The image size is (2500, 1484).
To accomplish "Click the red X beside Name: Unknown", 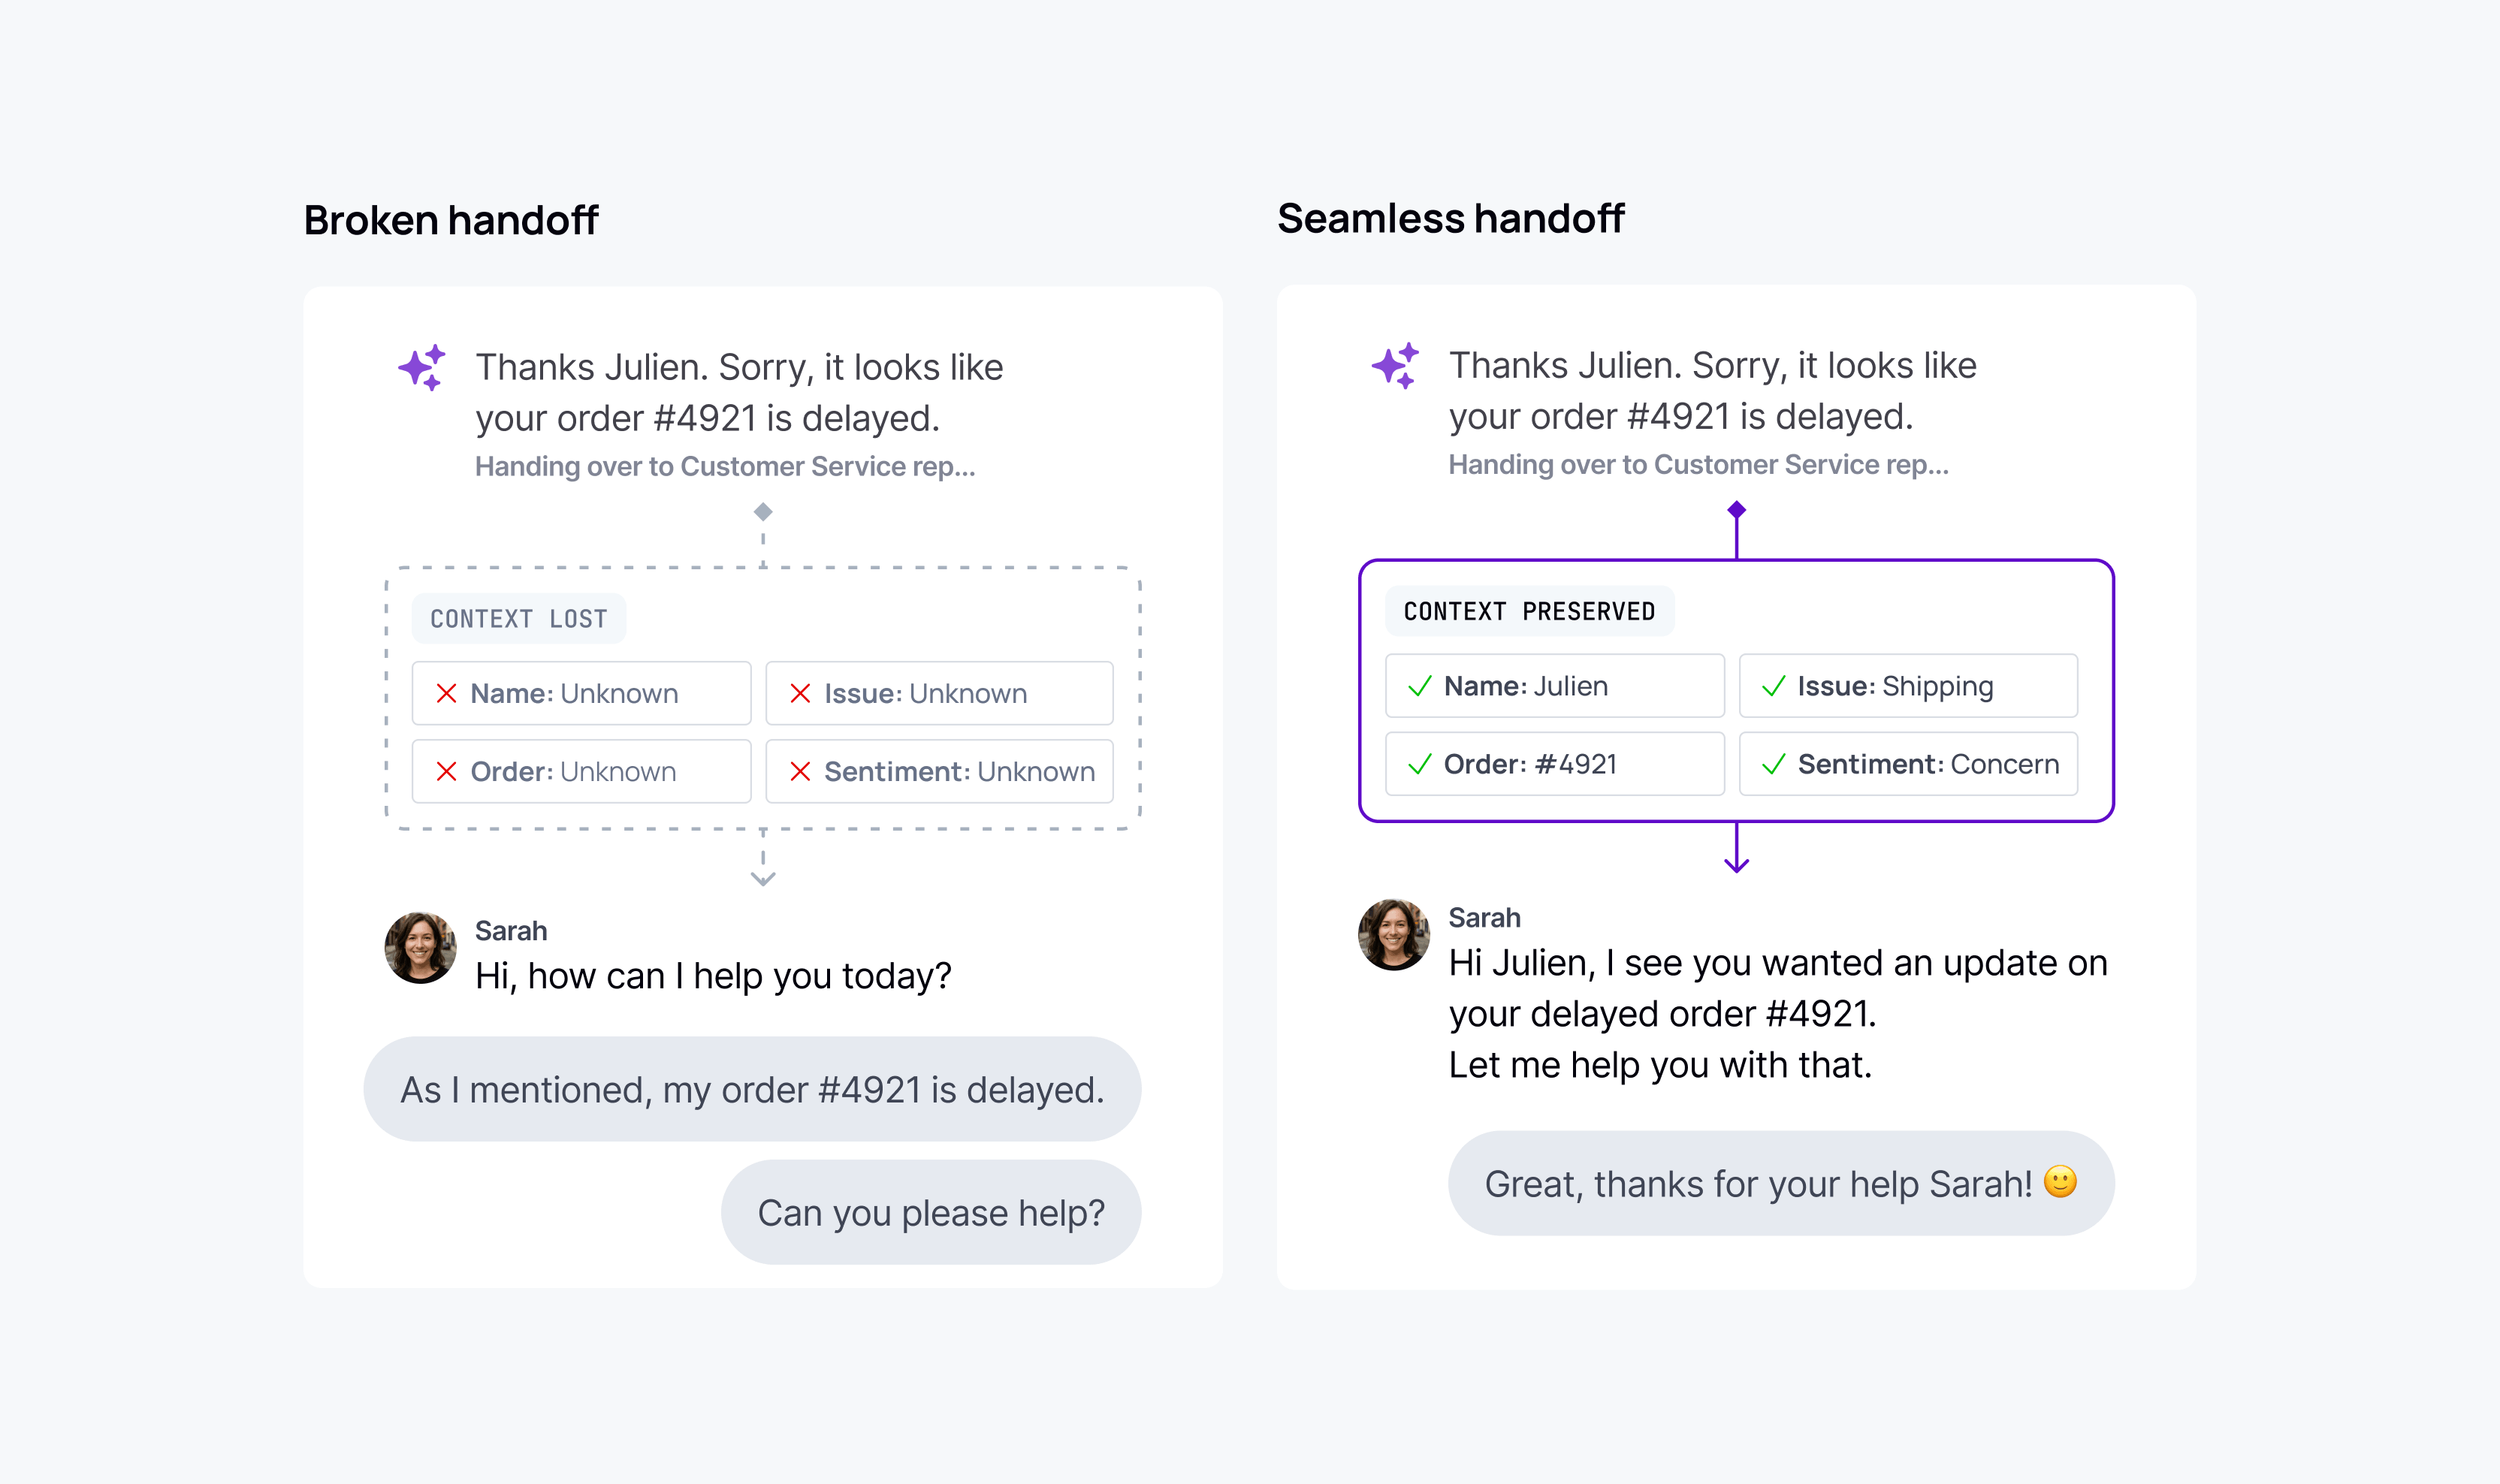I will 446,693.
